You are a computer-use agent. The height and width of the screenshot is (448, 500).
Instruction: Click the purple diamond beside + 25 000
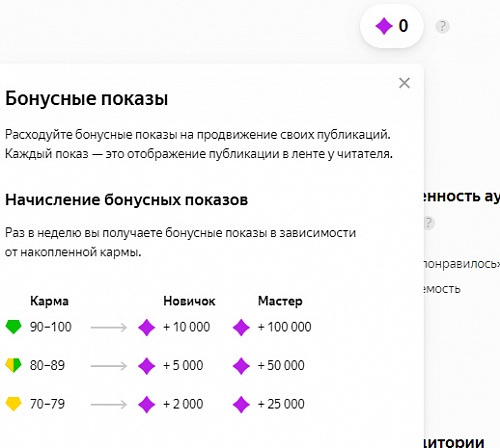click(x=241, y=404)
